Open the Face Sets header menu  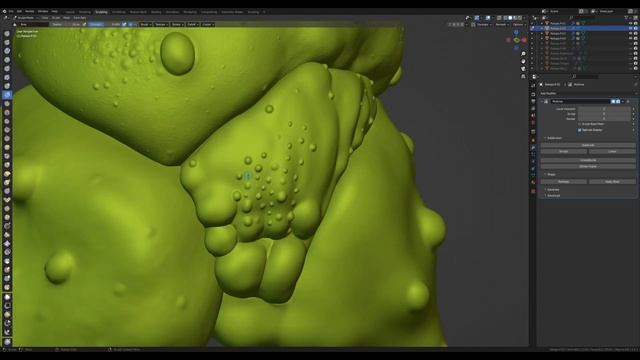tap(80, 18)
